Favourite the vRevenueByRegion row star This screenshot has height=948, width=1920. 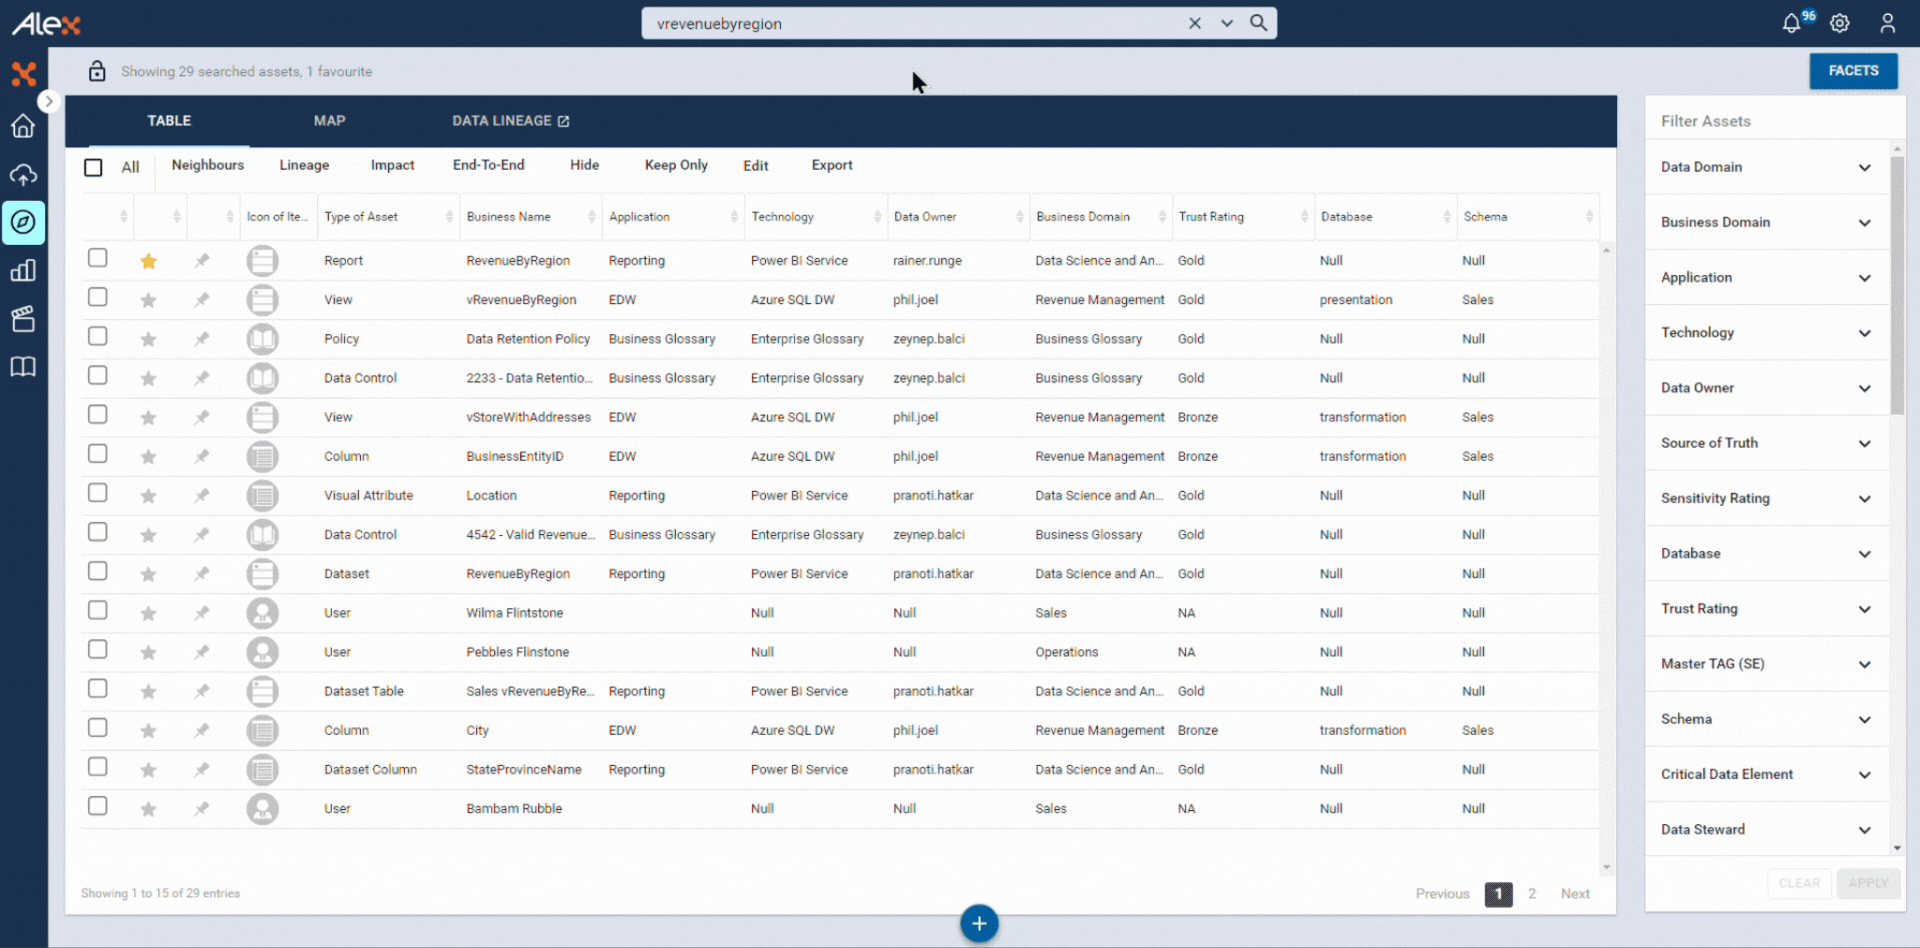[148, 300]
